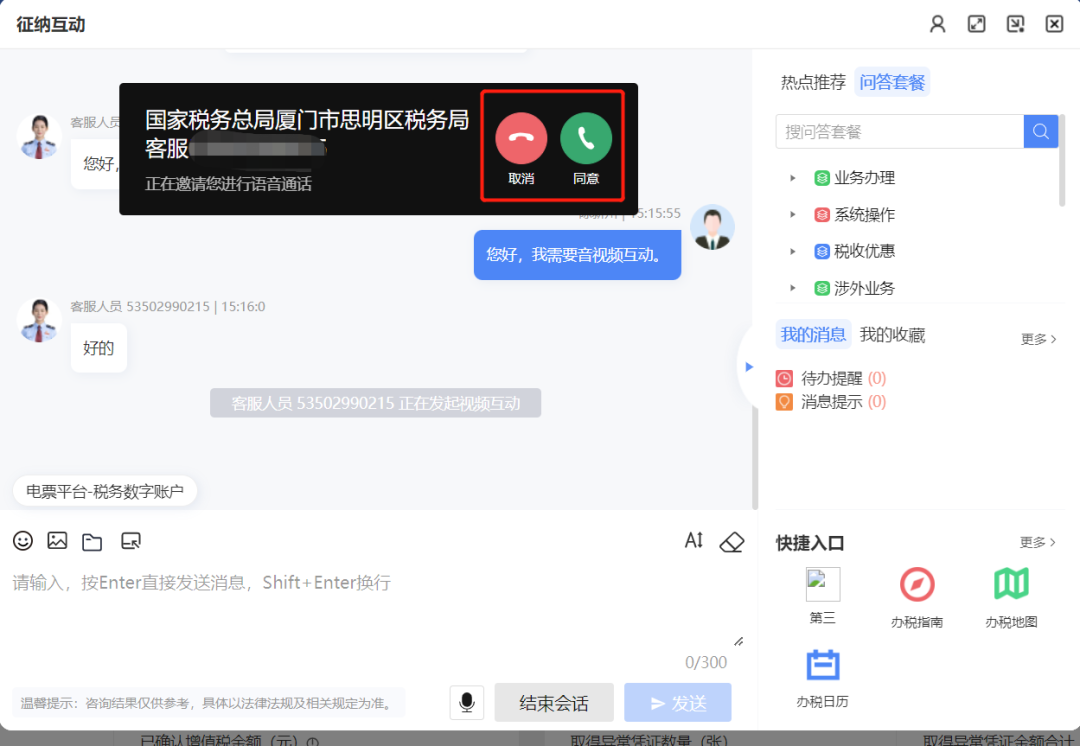Click customer service avatar beside 好的 message
This screenshot has width=1080, height=746.
(x=39, y=320)
